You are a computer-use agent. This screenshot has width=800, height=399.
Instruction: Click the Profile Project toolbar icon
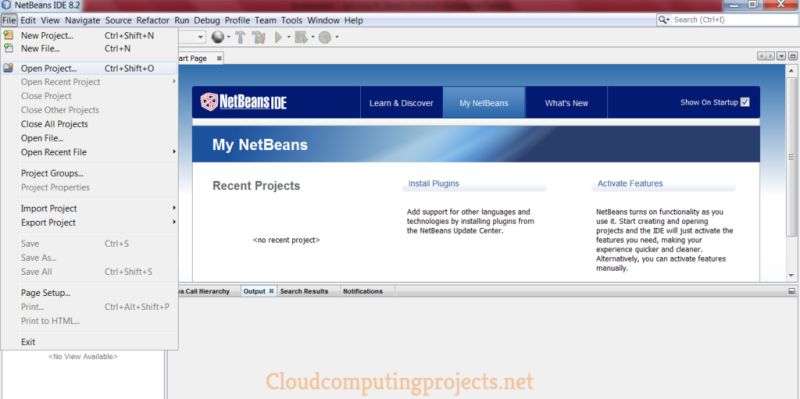pyautogui.click(x=325, y=37)
